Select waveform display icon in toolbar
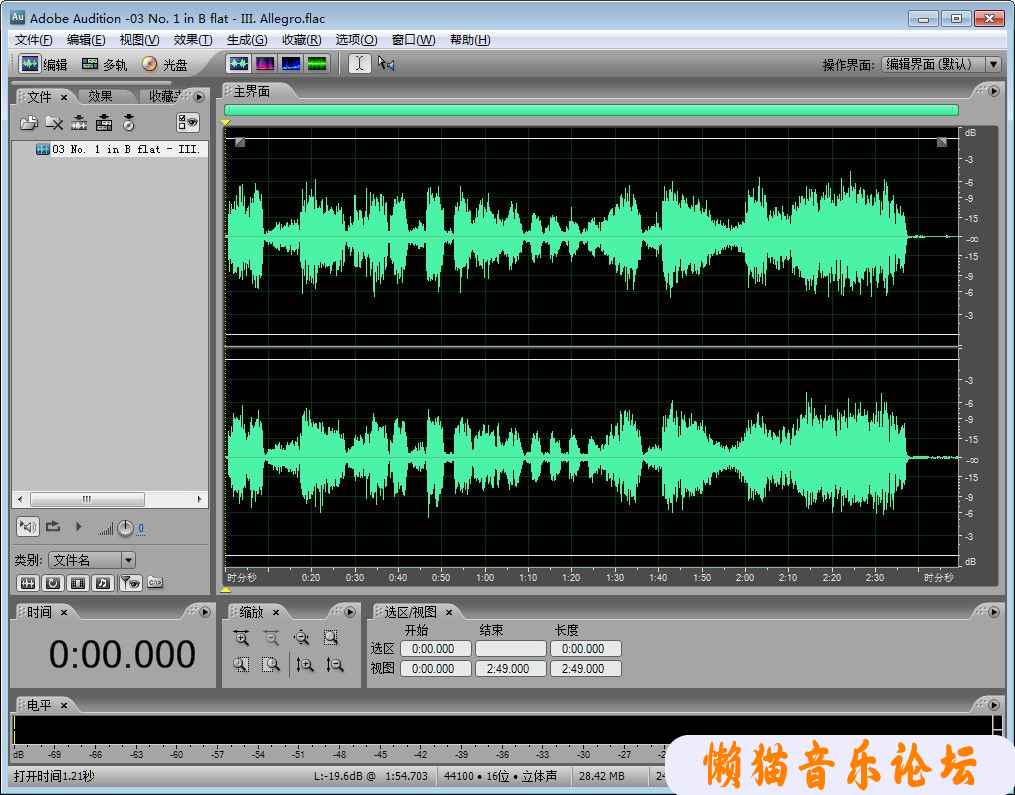The width and height of the screenshot is (1015, 795). (x=239, y=63)
